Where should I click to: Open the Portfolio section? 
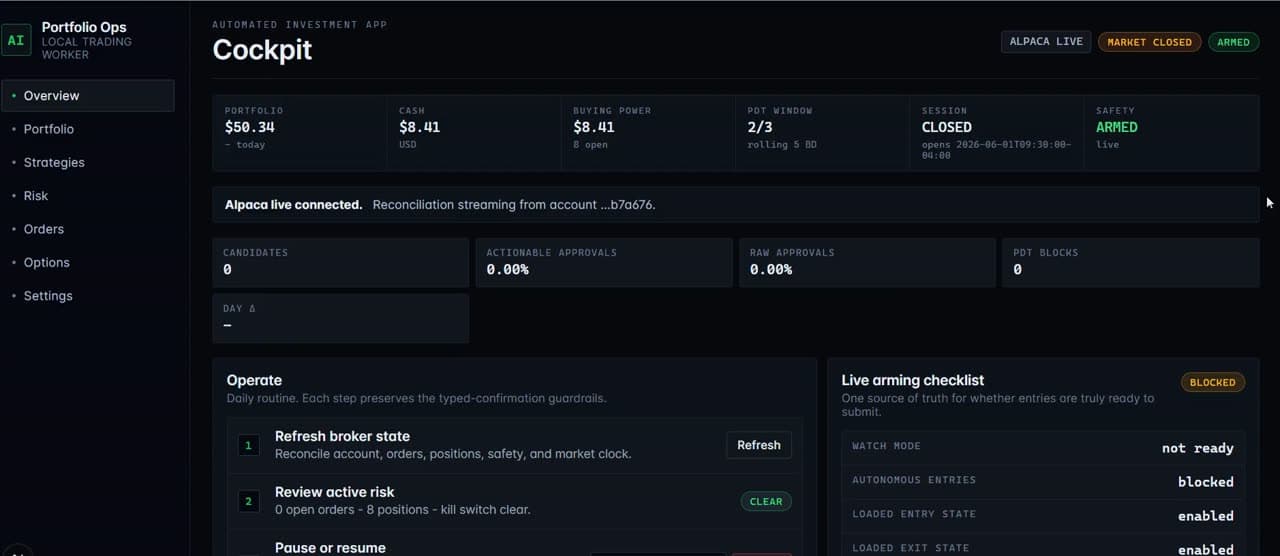point(88,129)
